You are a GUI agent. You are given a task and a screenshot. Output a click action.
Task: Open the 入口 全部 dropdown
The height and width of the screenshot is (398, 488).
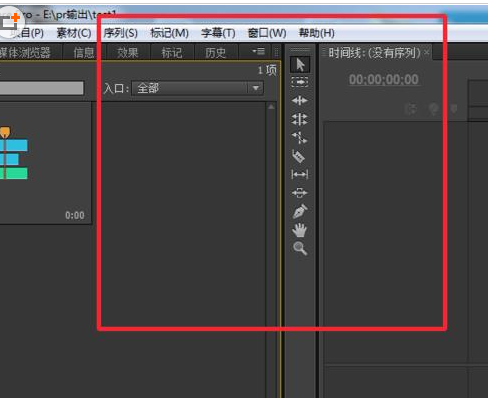point(198,88)
